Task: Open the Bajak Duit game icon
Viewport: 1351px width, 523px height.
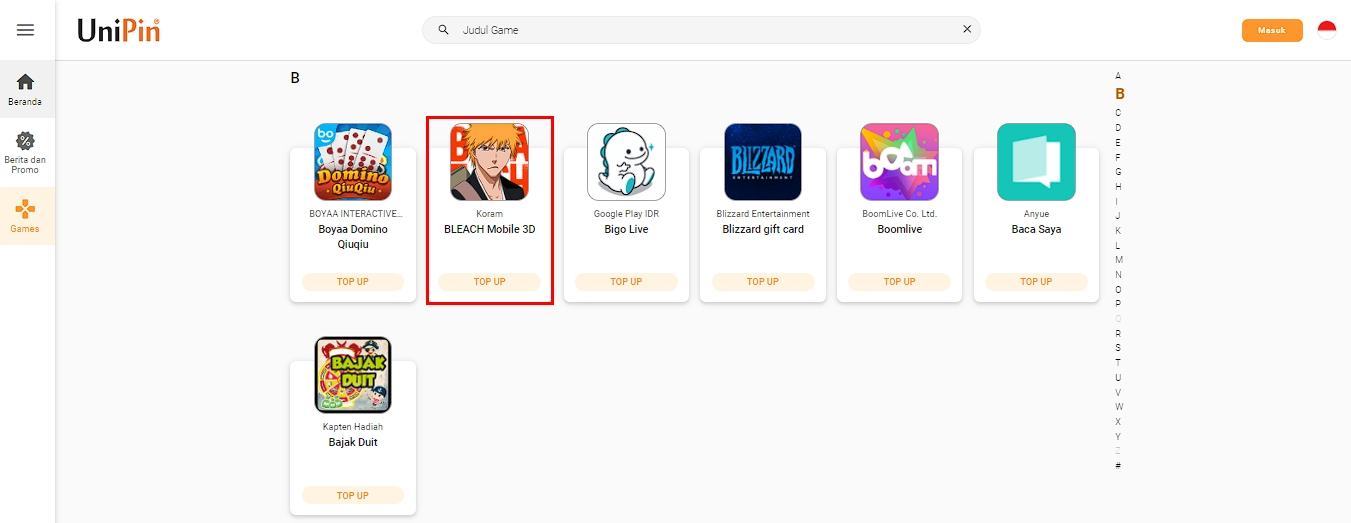Action: tap(353, 375)
